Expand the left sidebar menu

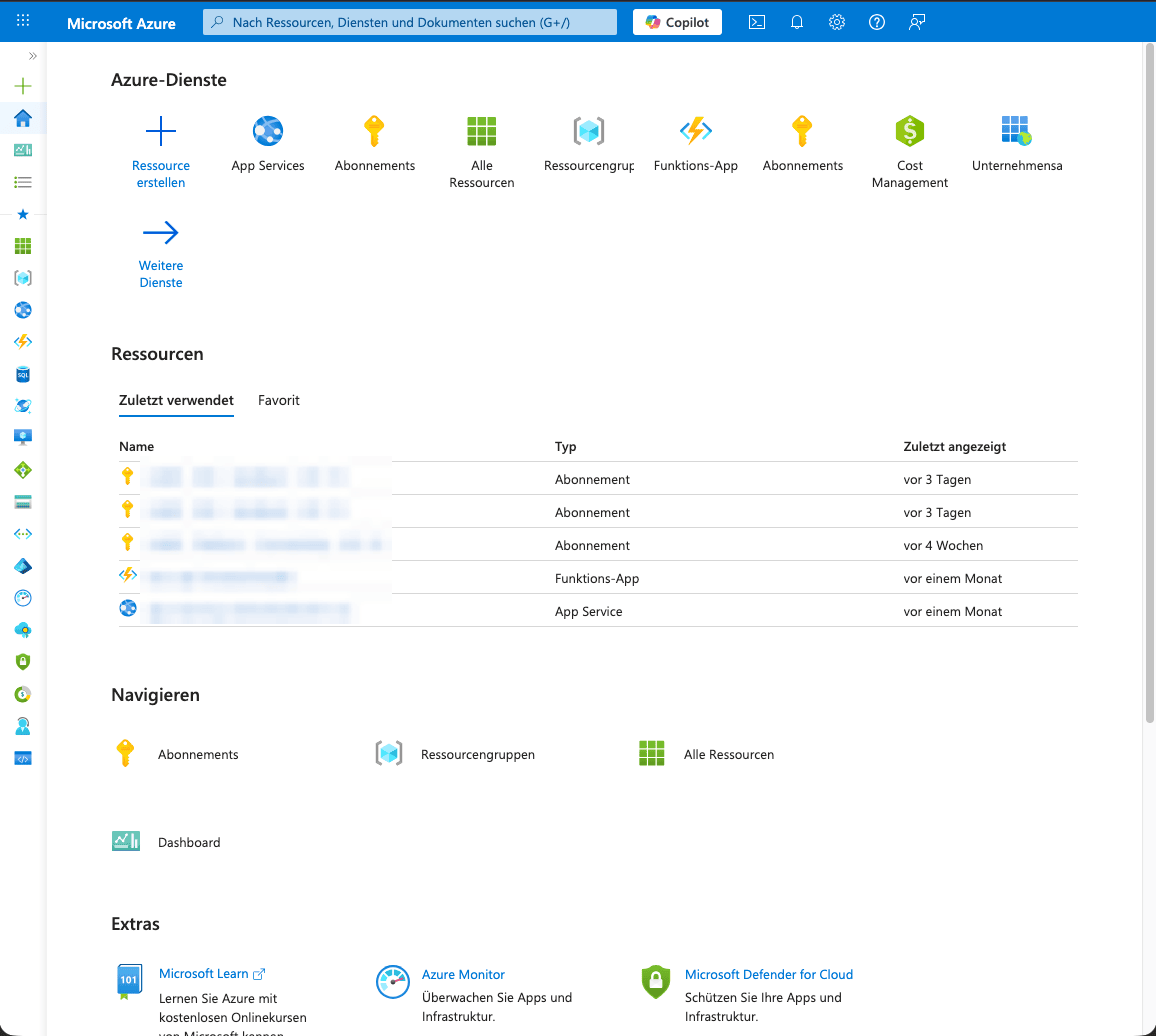(32, 56)
